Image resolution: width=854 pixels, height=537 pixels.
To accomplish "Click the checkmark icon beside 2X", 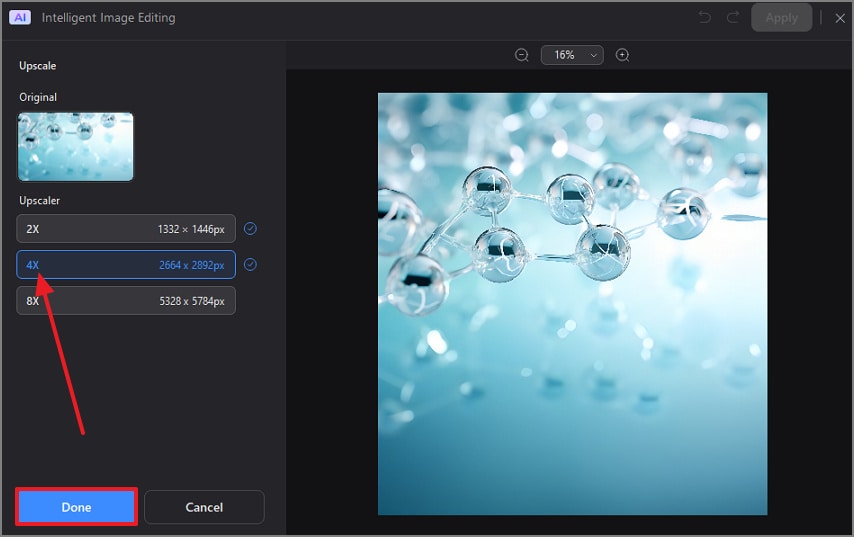I will pyautogui.click(x=250, y=229).
